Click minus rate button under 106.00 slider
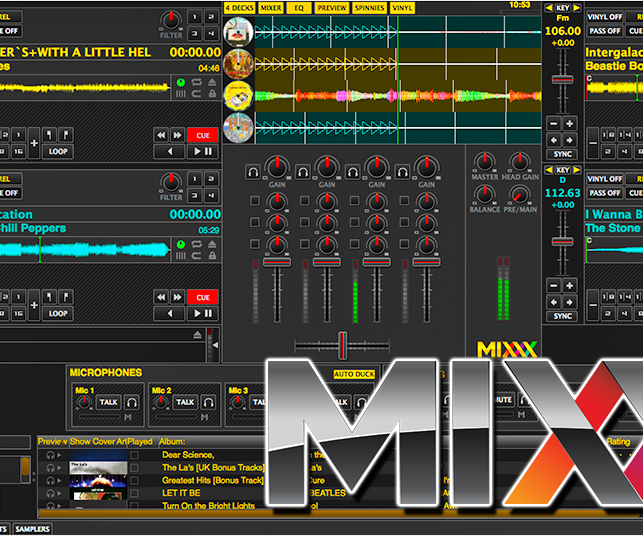Viewport: 643px width, 536px height. point(554,123)
